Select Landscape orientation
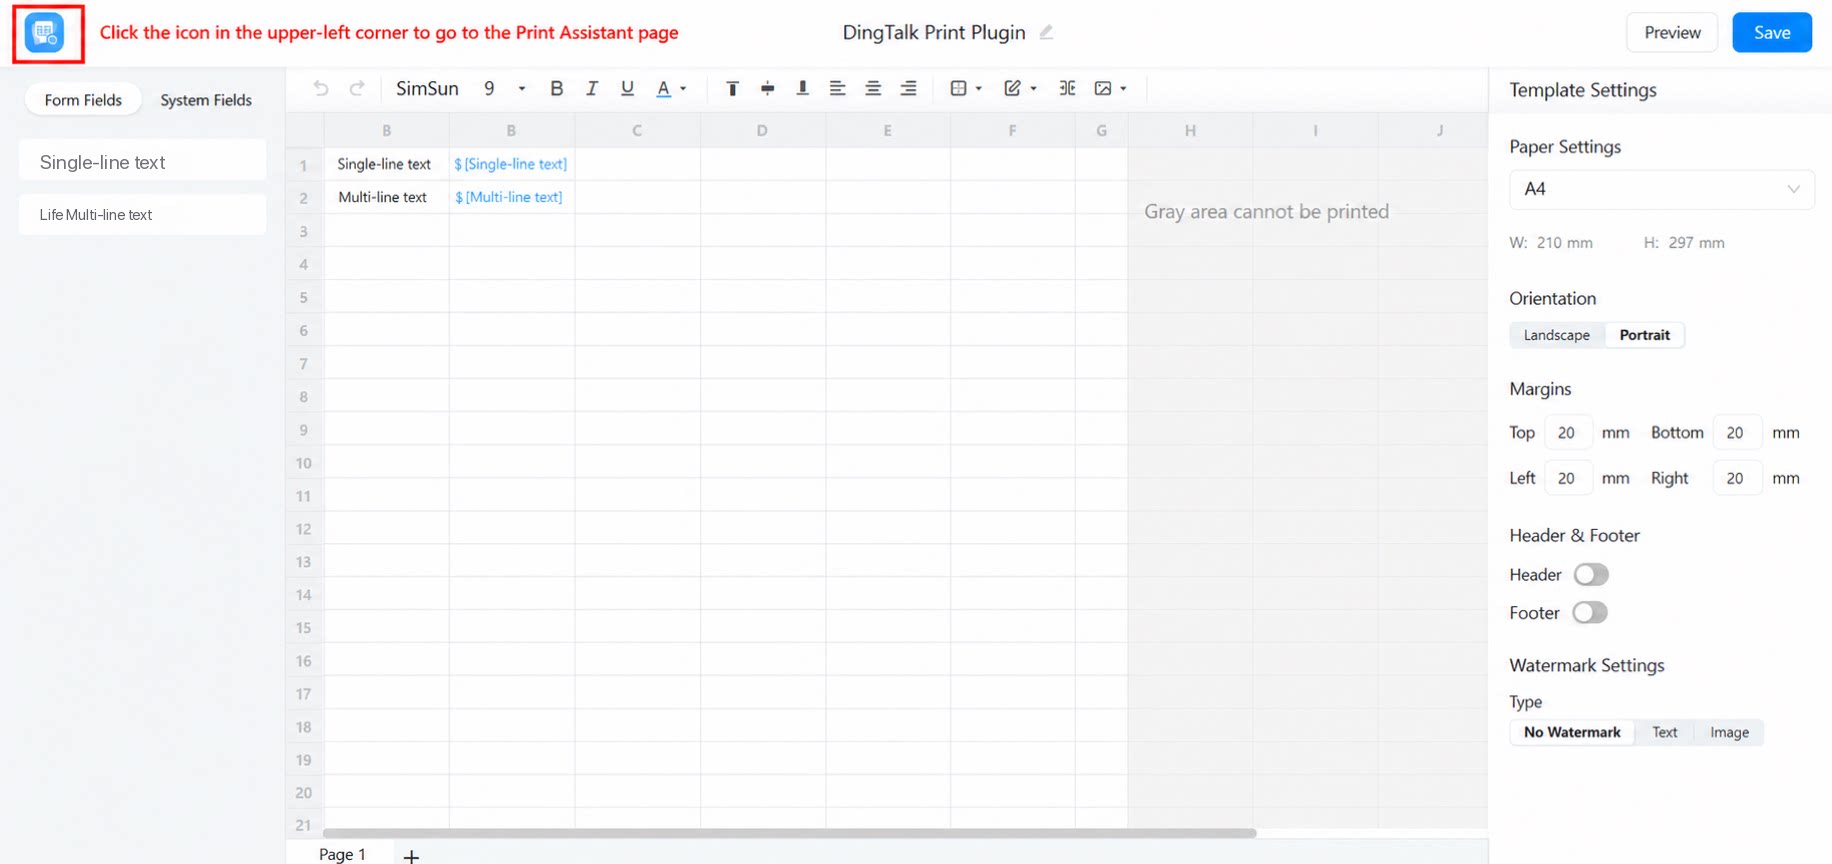The height and width of the screenshot is (864, 1832). 1556,335
